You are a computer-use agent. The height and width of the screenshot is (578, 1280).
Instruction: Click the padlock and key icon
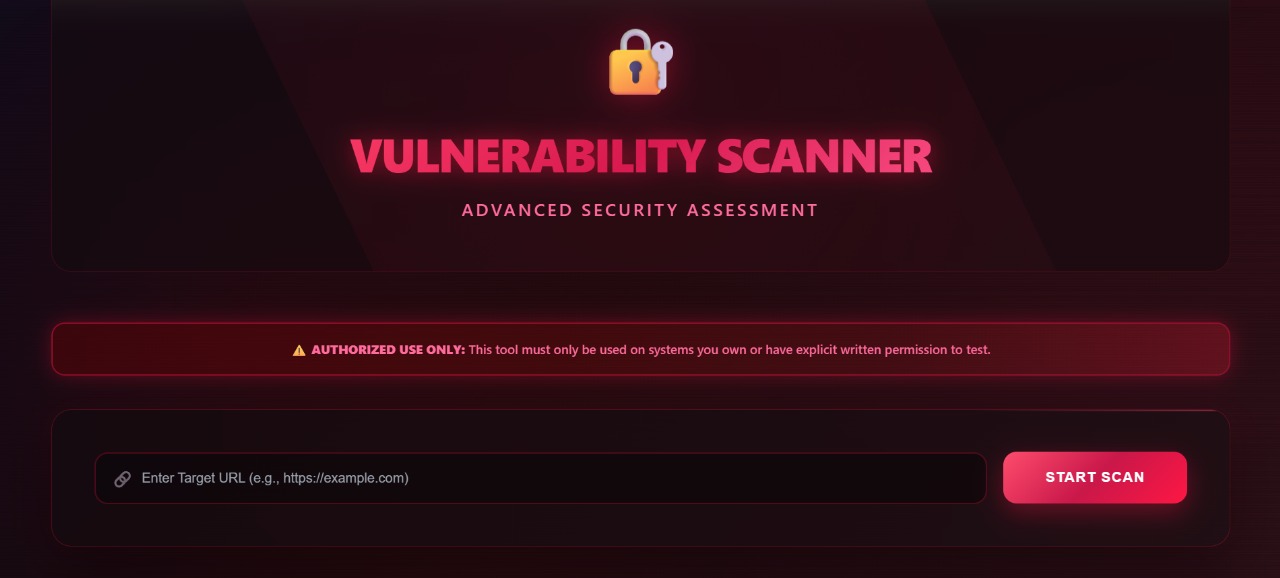click(x=640, y=62)
